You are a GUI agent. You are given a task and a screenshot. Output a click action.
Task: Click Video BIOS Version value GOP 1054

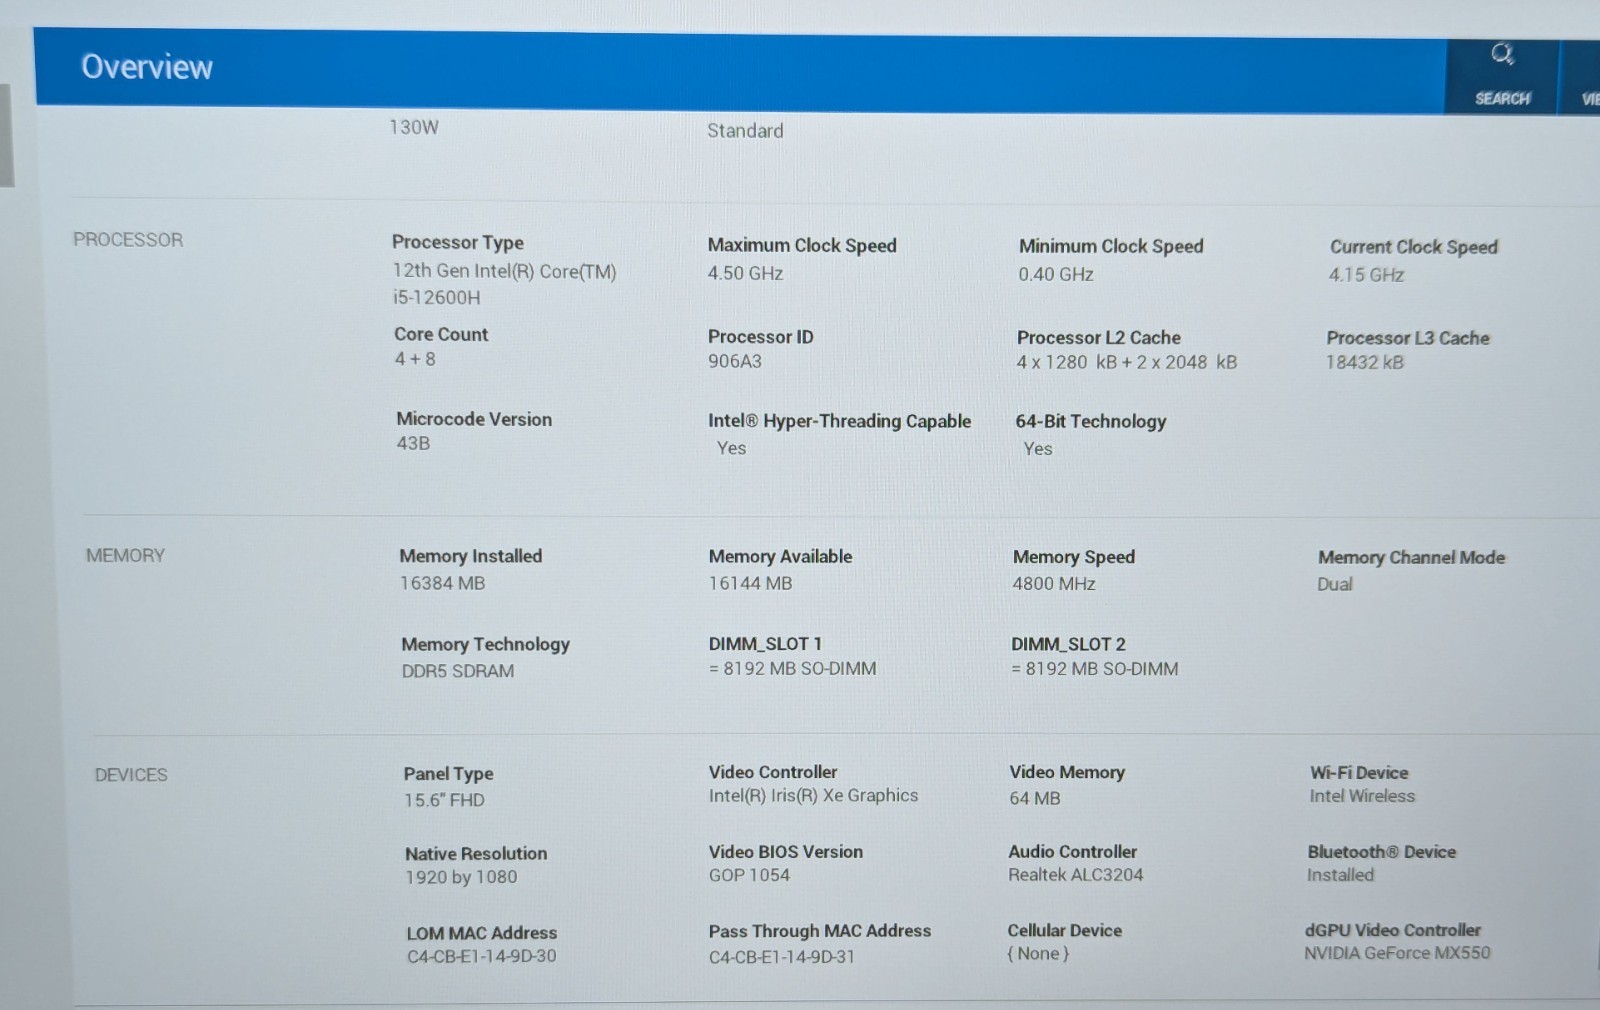pyautogui.click(x=749, y=875)
